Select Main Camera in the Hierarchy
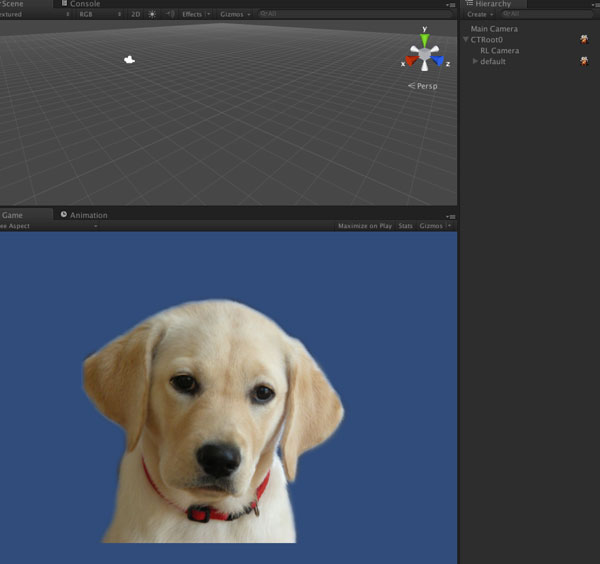 tap(494, 29)
